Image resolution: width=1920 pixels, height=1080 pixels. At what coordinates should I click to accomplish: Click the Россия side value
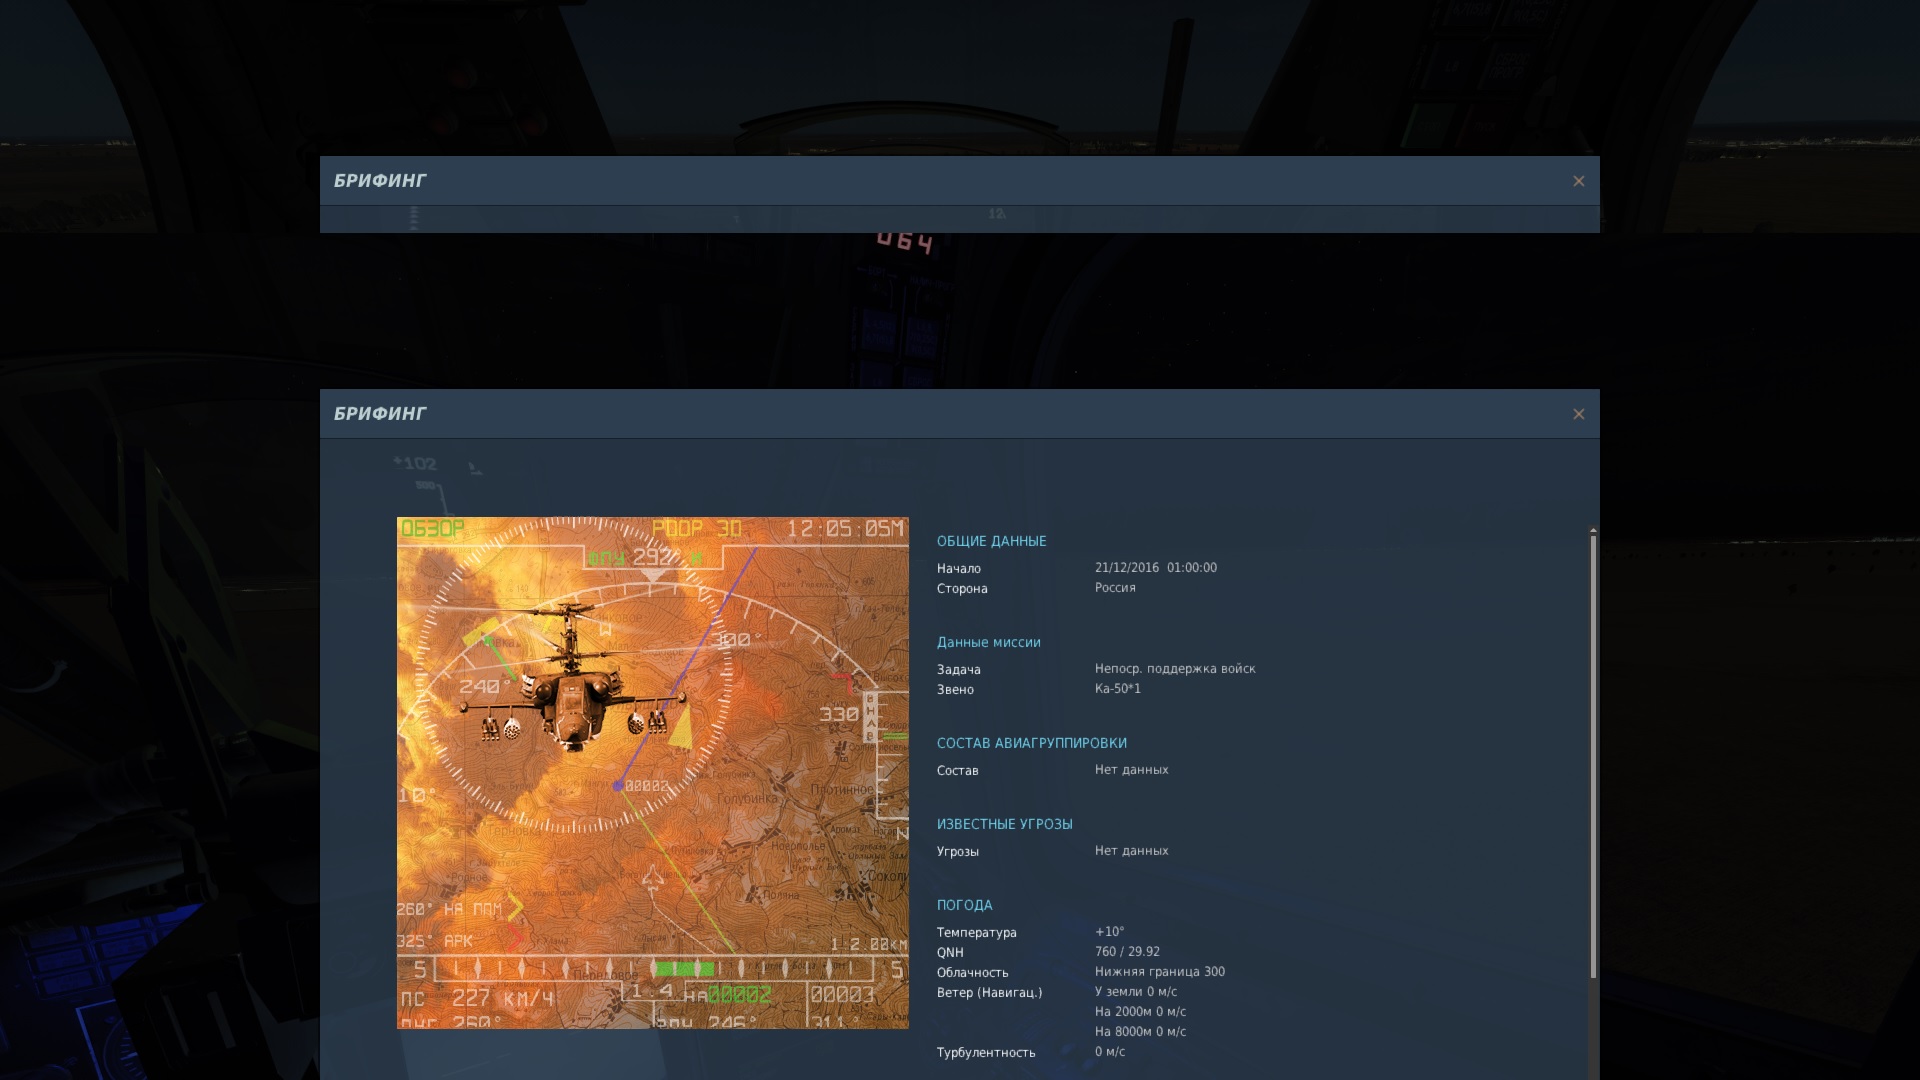click(1115, 588)
